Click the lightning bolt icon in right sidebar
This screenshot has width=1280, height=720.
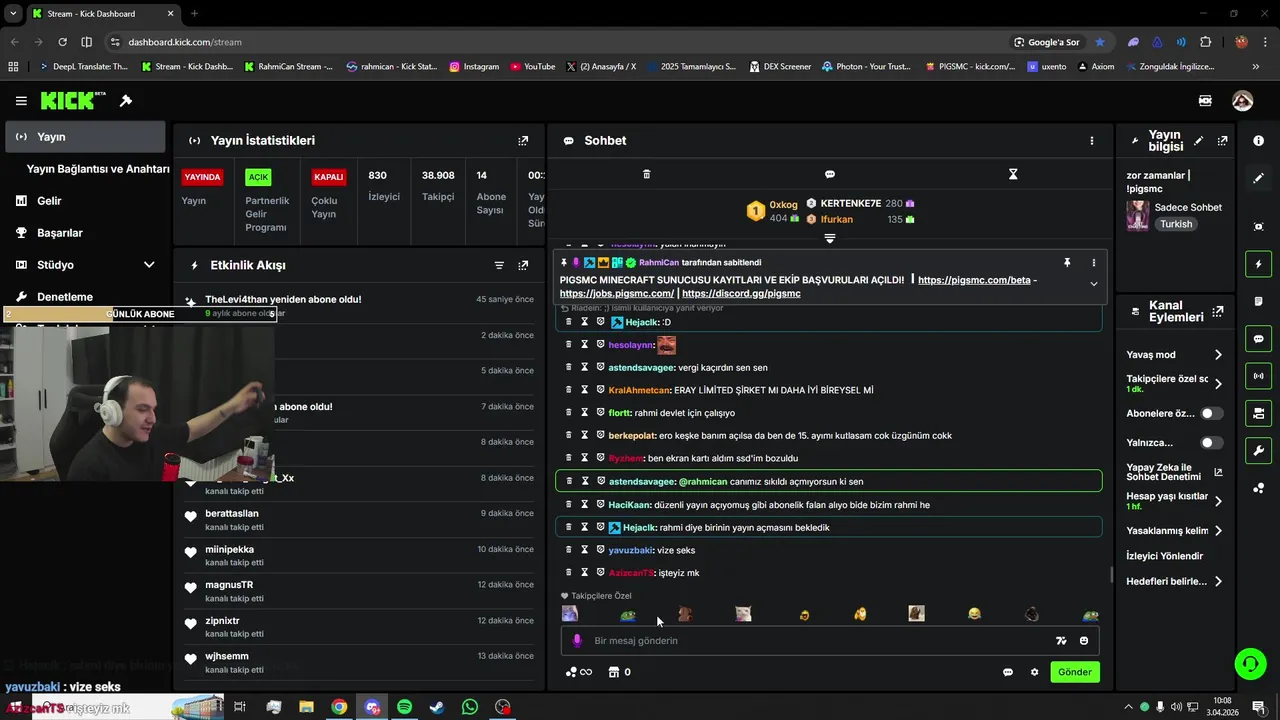(x=1258, y=264)
